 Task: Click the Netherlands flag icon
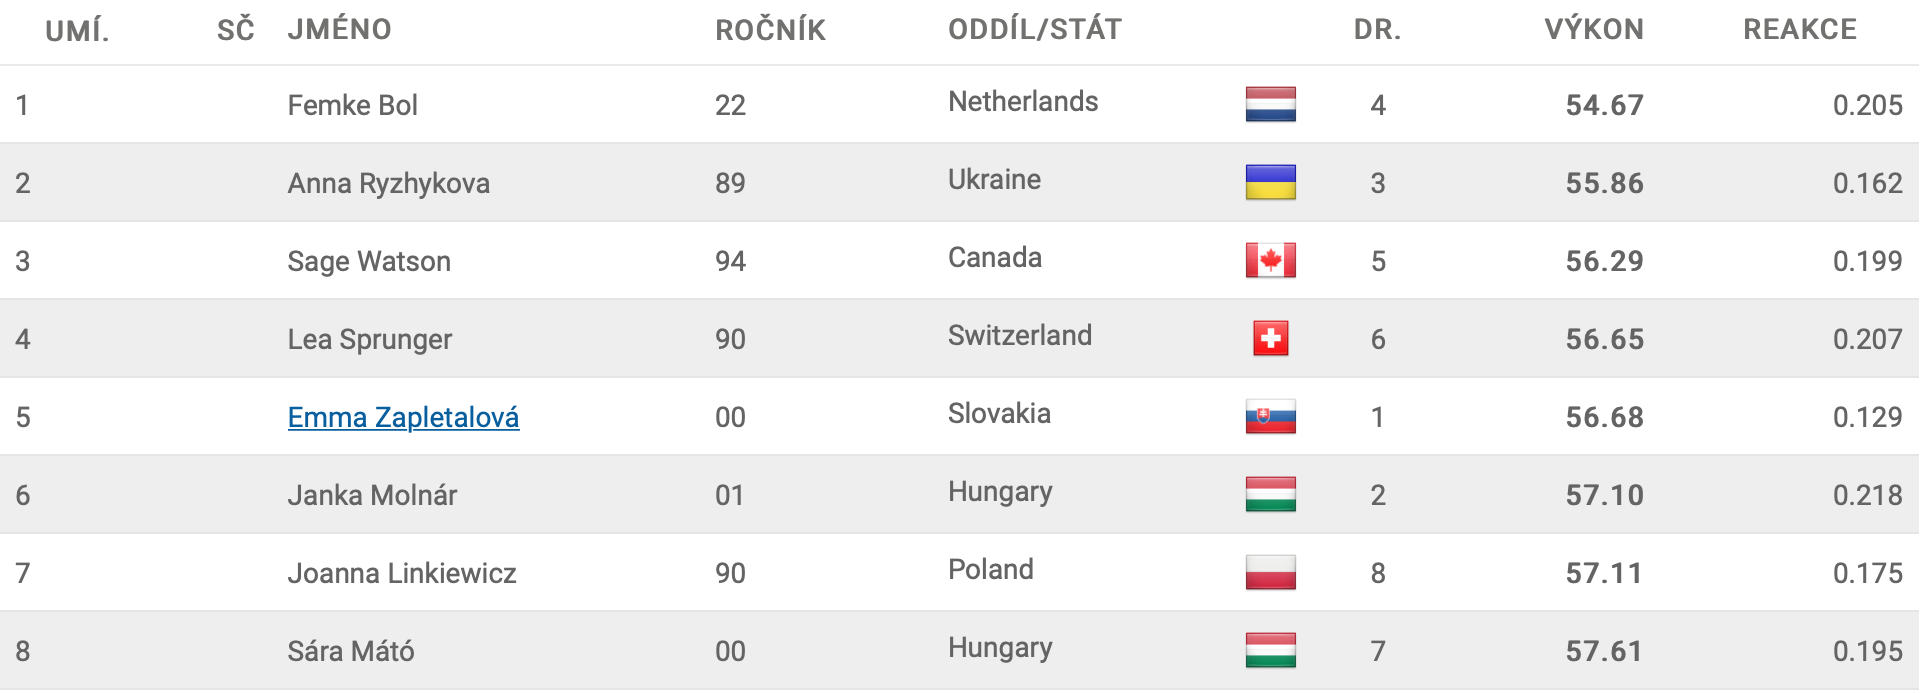(1270, 104)
